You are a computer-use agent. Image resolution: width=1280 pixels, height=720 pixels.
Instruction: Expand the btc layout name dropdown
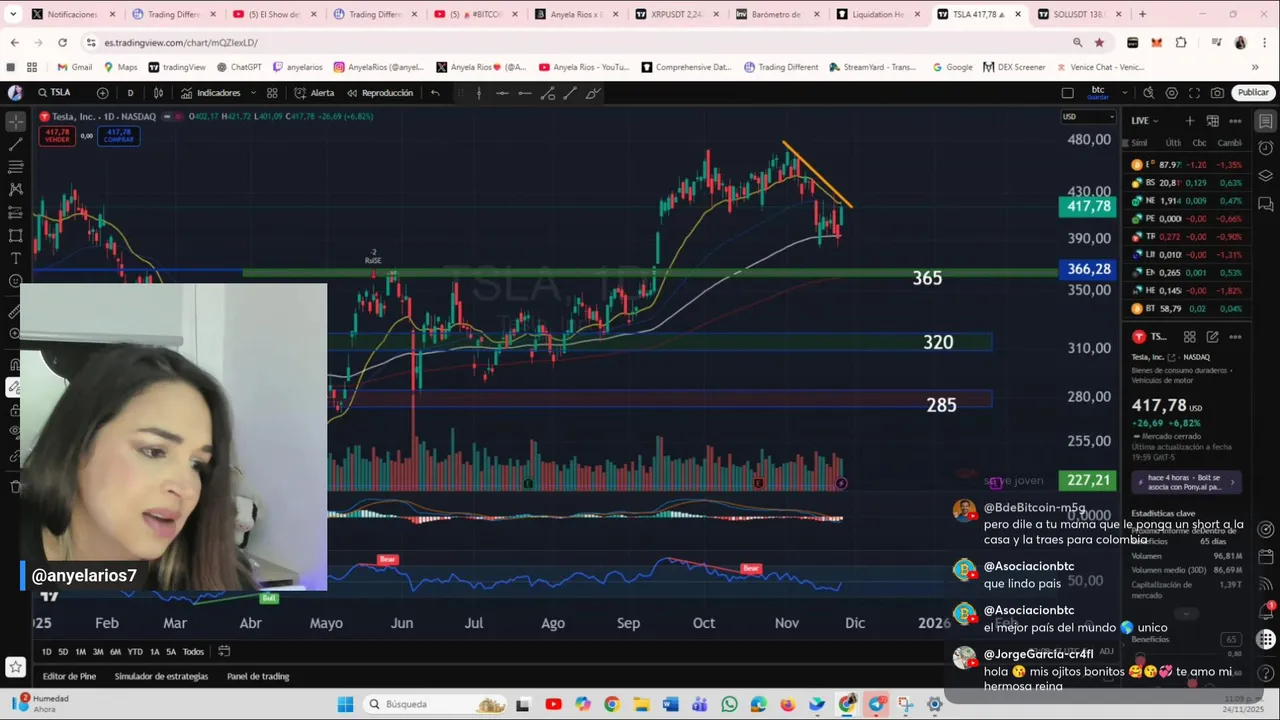[1123, 93]
